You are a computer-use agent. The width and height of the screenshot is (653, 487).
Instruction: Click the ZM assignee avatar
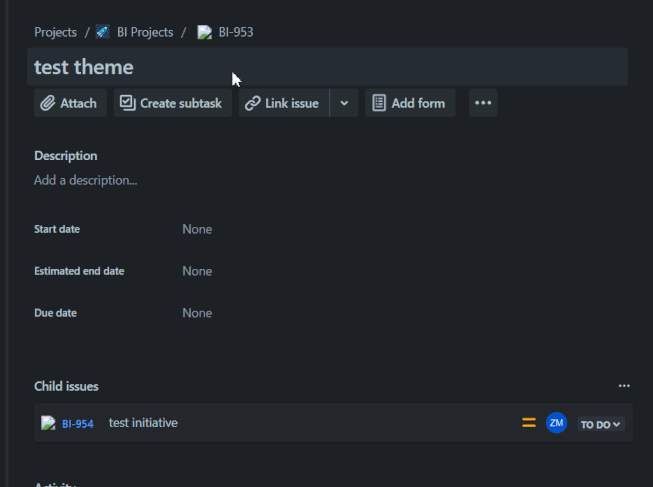(556, 423)
